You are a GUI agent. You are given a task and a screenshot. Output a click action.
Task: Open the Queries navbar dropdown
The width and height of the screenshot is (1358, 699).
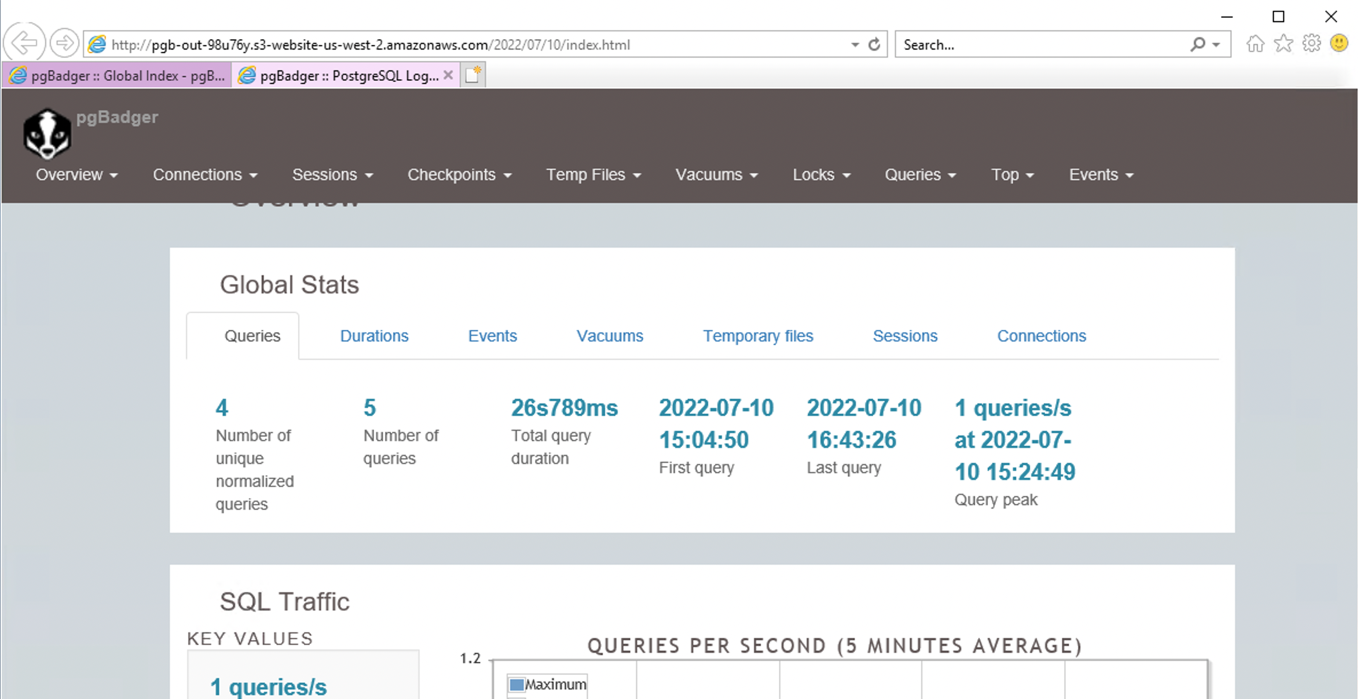coord(920,175)
